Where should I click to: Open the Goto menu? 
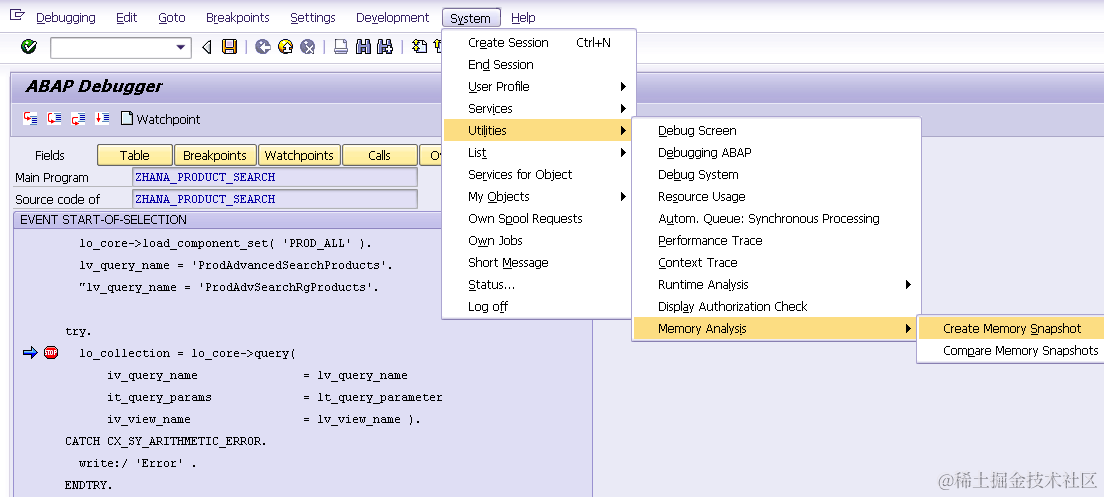[x=172, y=18]
